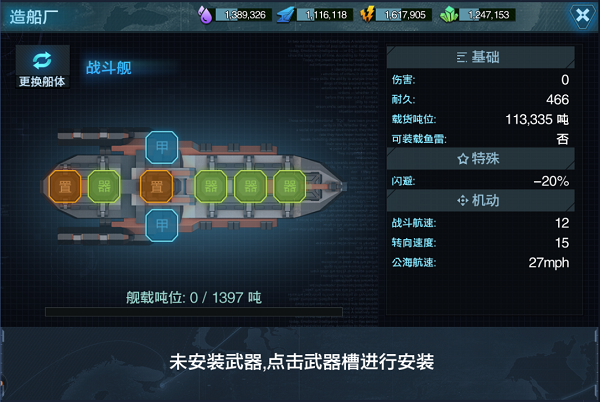Choose the middle green 器 slot of the front three
600x402 pixels.
coord(251,187)
